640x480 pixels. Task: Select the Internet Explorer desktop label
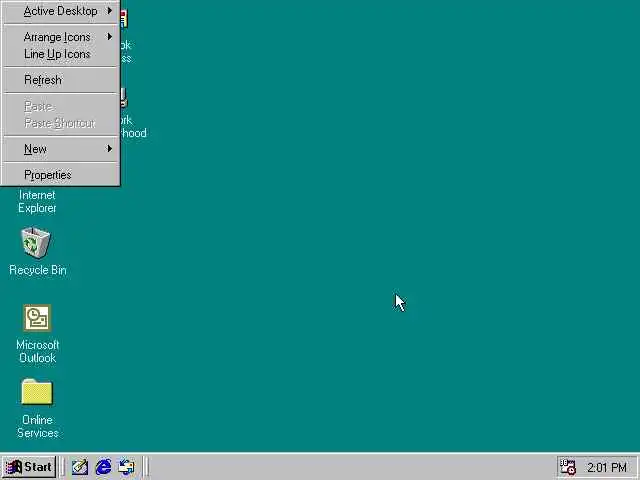[x=37, y=202]
